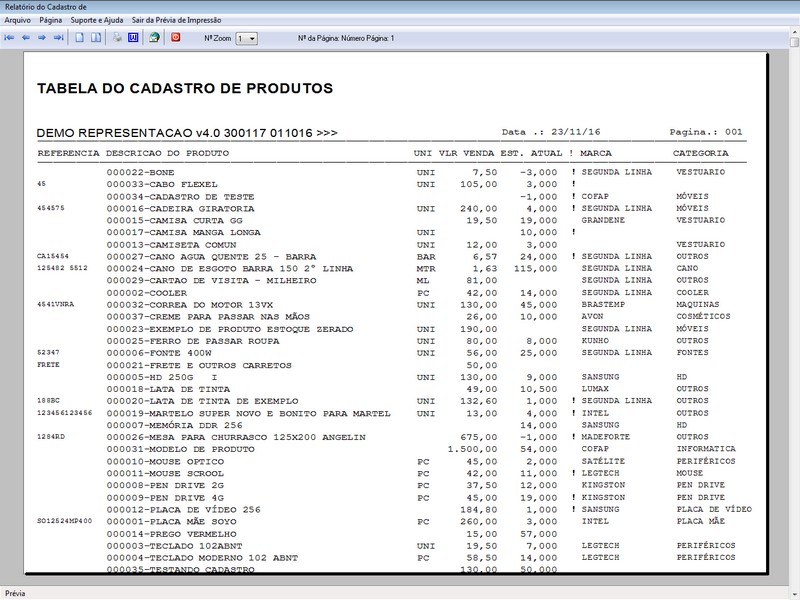Screen dimensions: 800x600
Task: Click product row 000006-FONTE 400W
Action: pyautogui.click(x=151, y=353)
